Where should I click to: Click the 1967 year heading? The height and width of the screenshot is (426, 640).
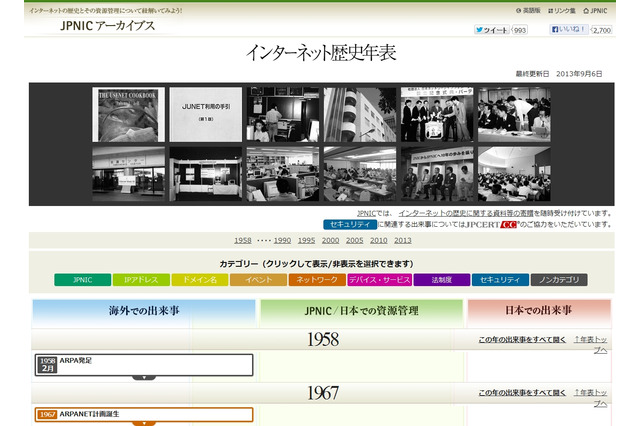(x=323, y=393)
